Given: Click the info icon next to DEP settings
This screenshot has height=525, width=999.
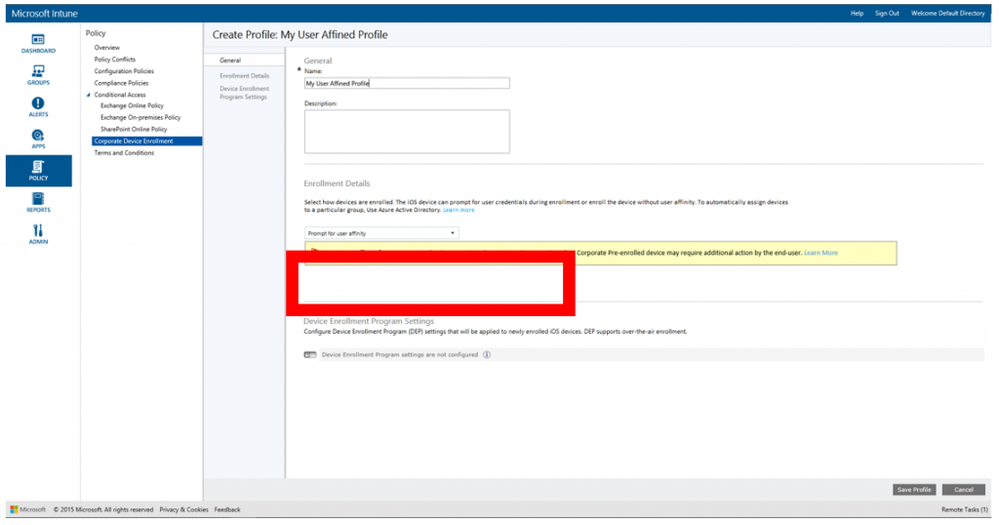Looking at the screenshot, I should click(x=487, y=355).
